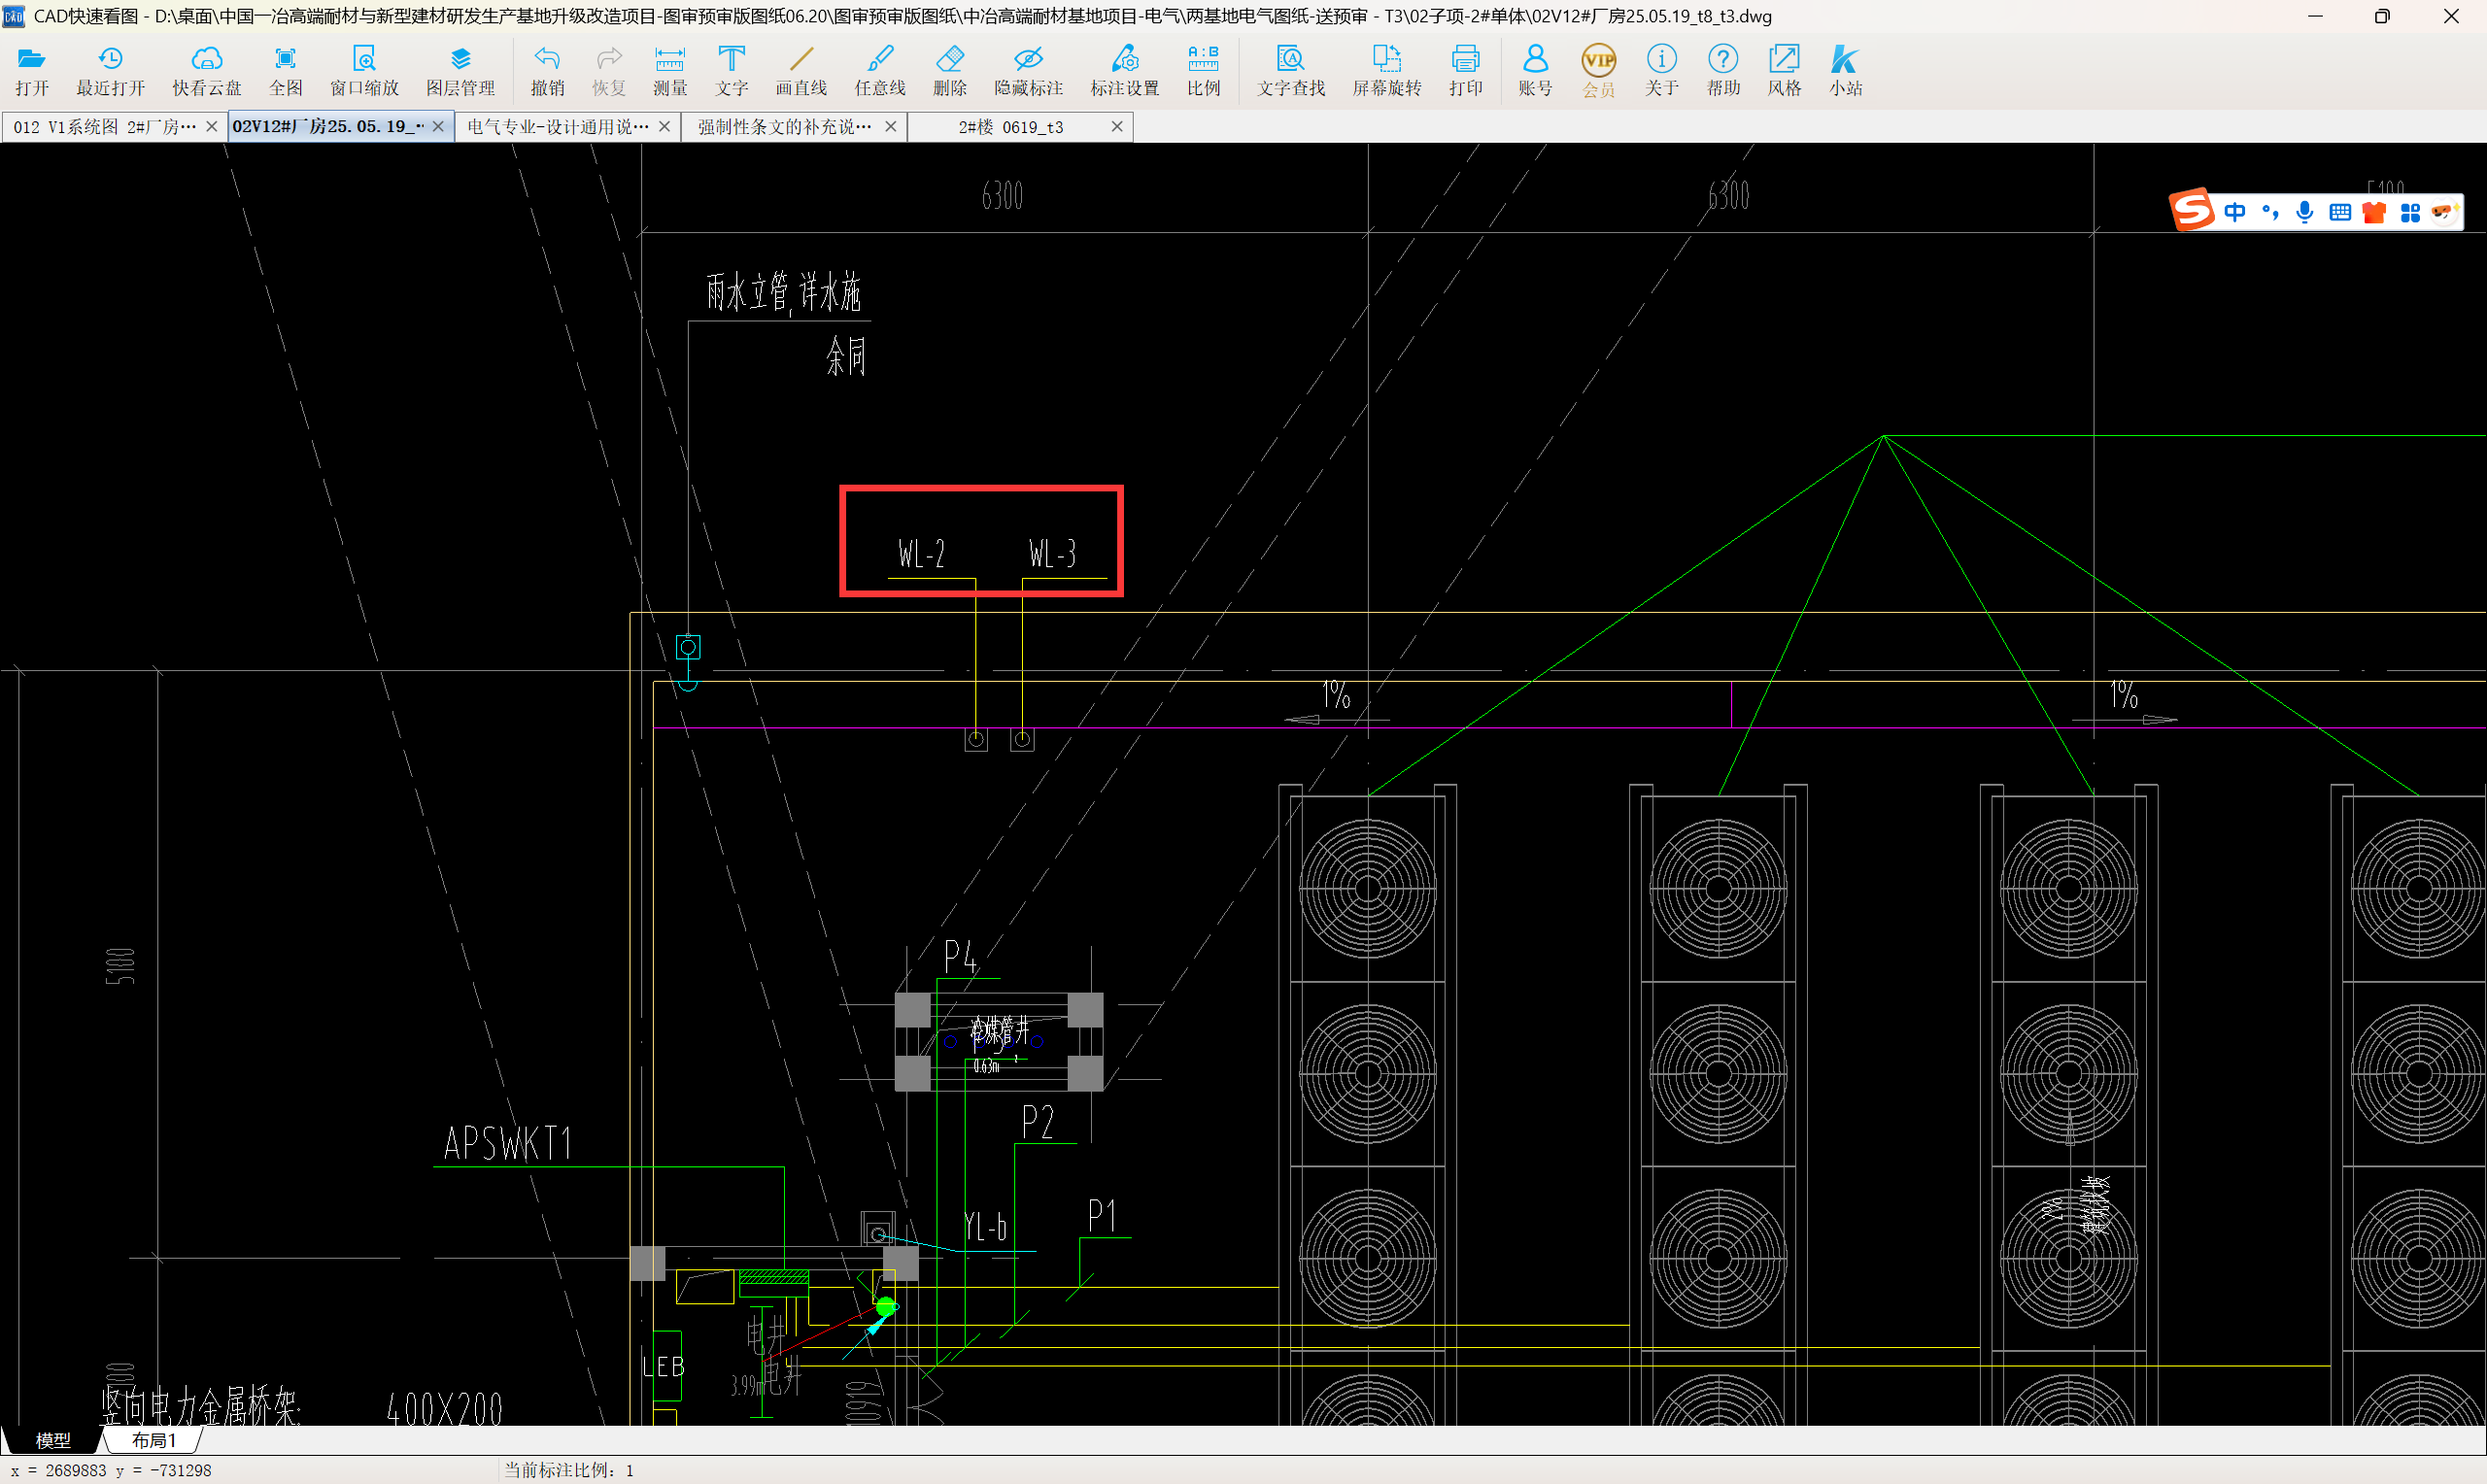The image size is (2487, 1484).
Task: Click the 400X200 dimension text
Action: 445,1409
